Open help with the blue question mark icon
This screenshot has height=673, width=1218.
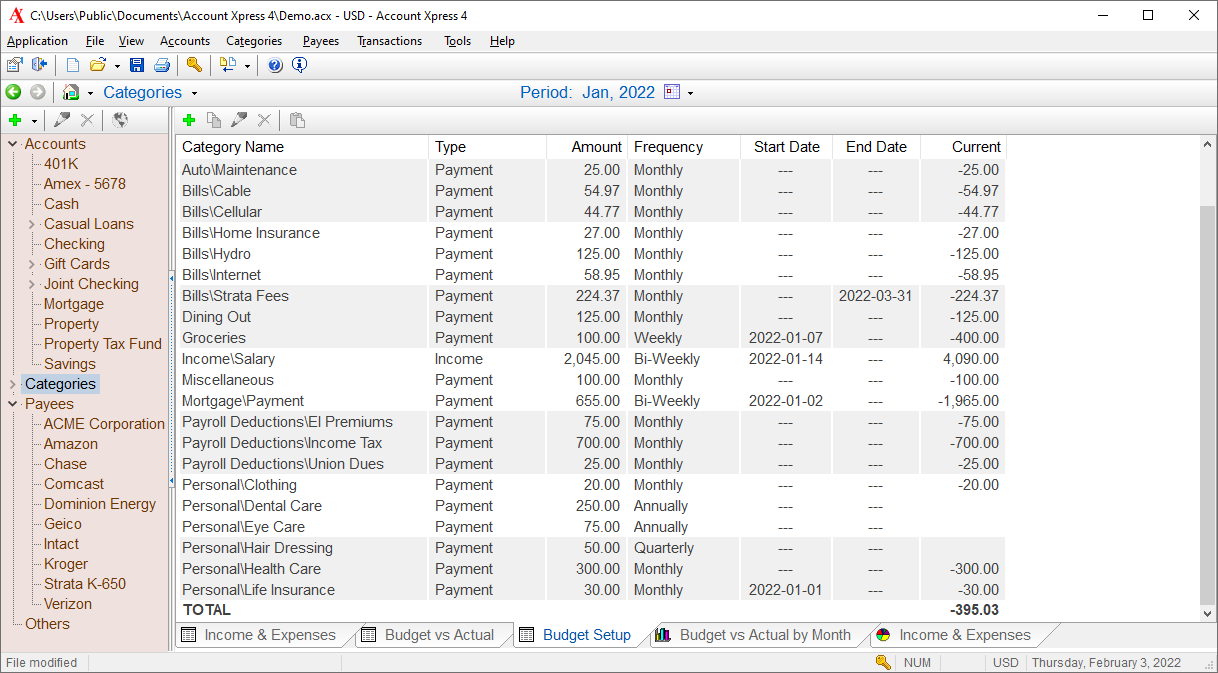point(275,65)
